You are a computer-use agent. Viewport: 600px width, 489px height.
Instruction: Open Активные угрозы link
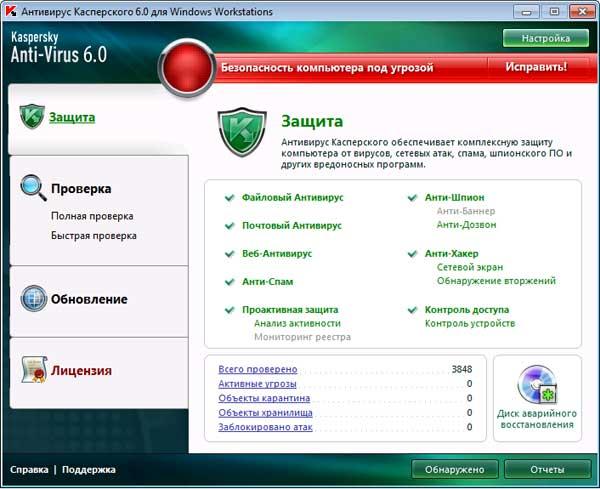point(257,384)
